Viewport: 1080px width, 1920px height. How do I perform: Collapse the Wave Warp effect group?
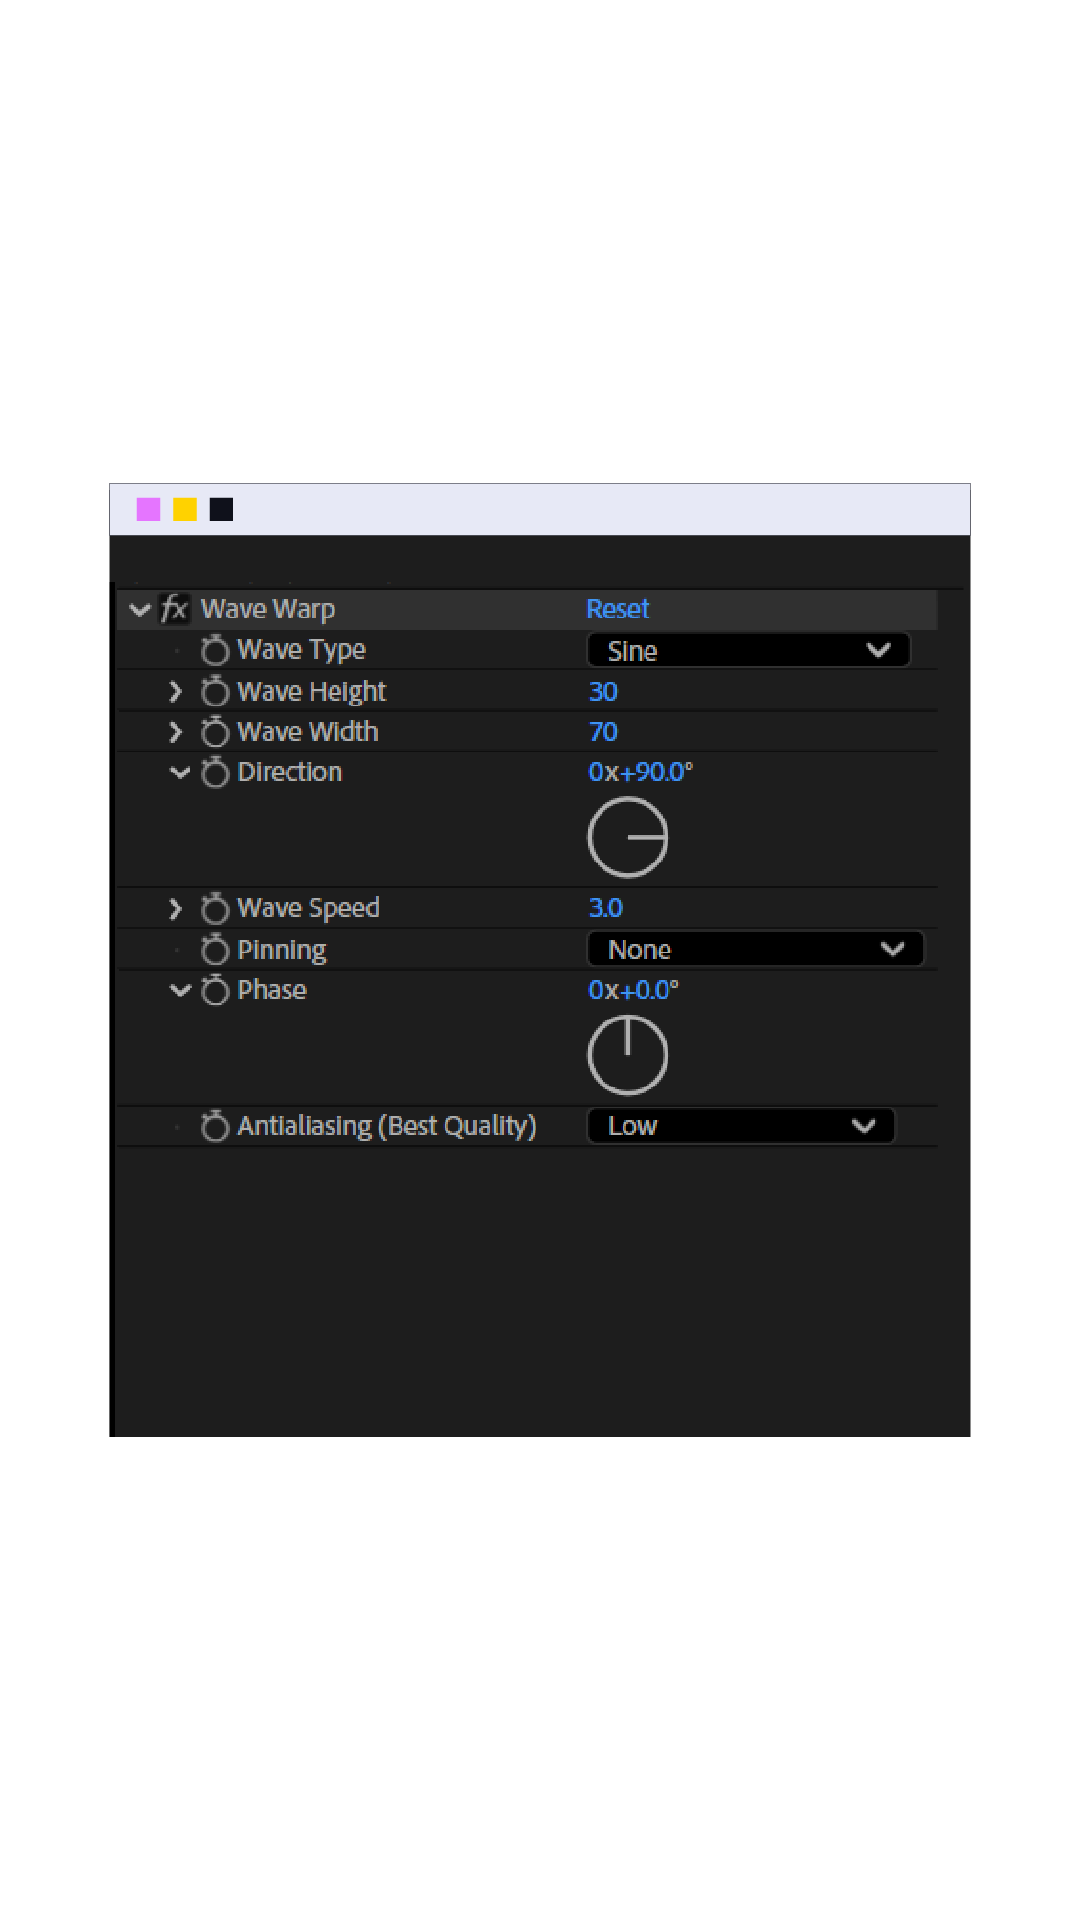(140, 609)
